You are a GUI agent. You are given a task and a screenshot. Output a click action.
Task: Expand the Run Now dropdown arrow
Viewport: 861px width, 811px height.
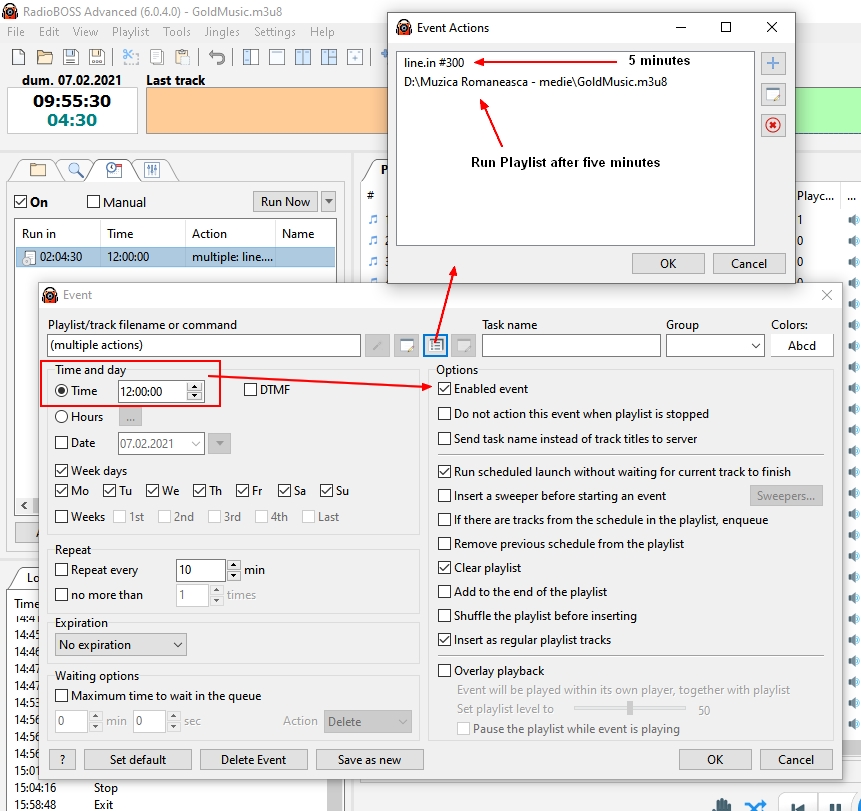pyautogui.click(x=328, y=202)
